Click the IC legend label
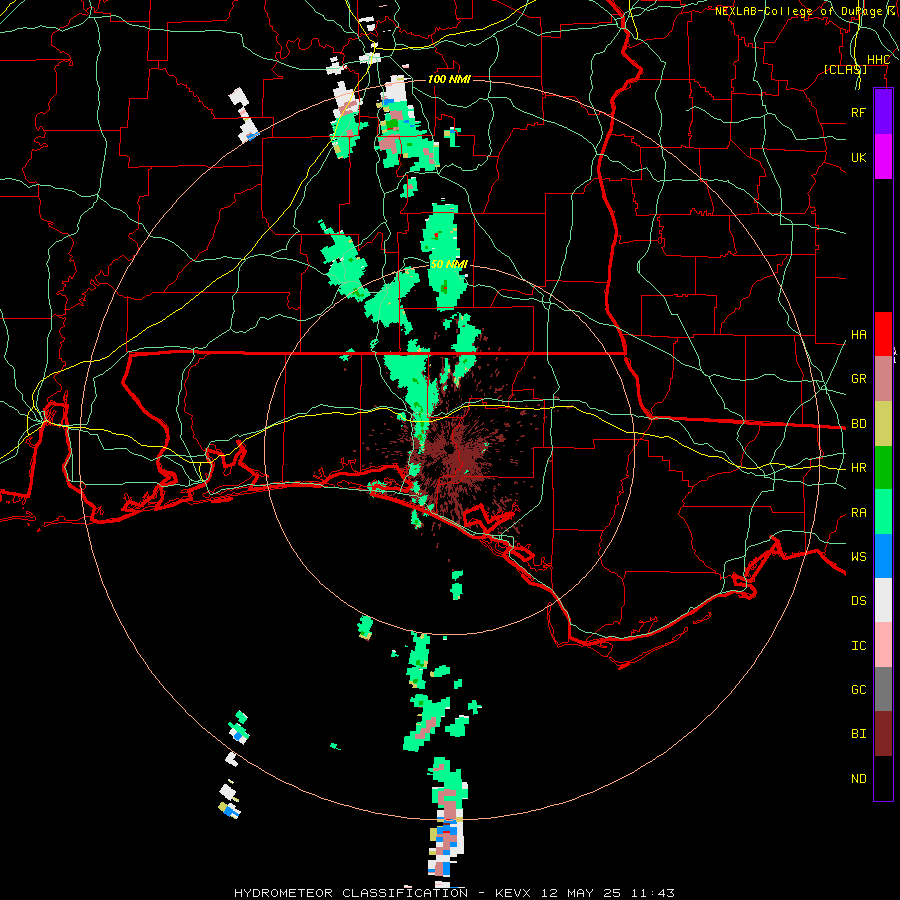The width and height of the screenshot is (900, 900). pos(859,645)
